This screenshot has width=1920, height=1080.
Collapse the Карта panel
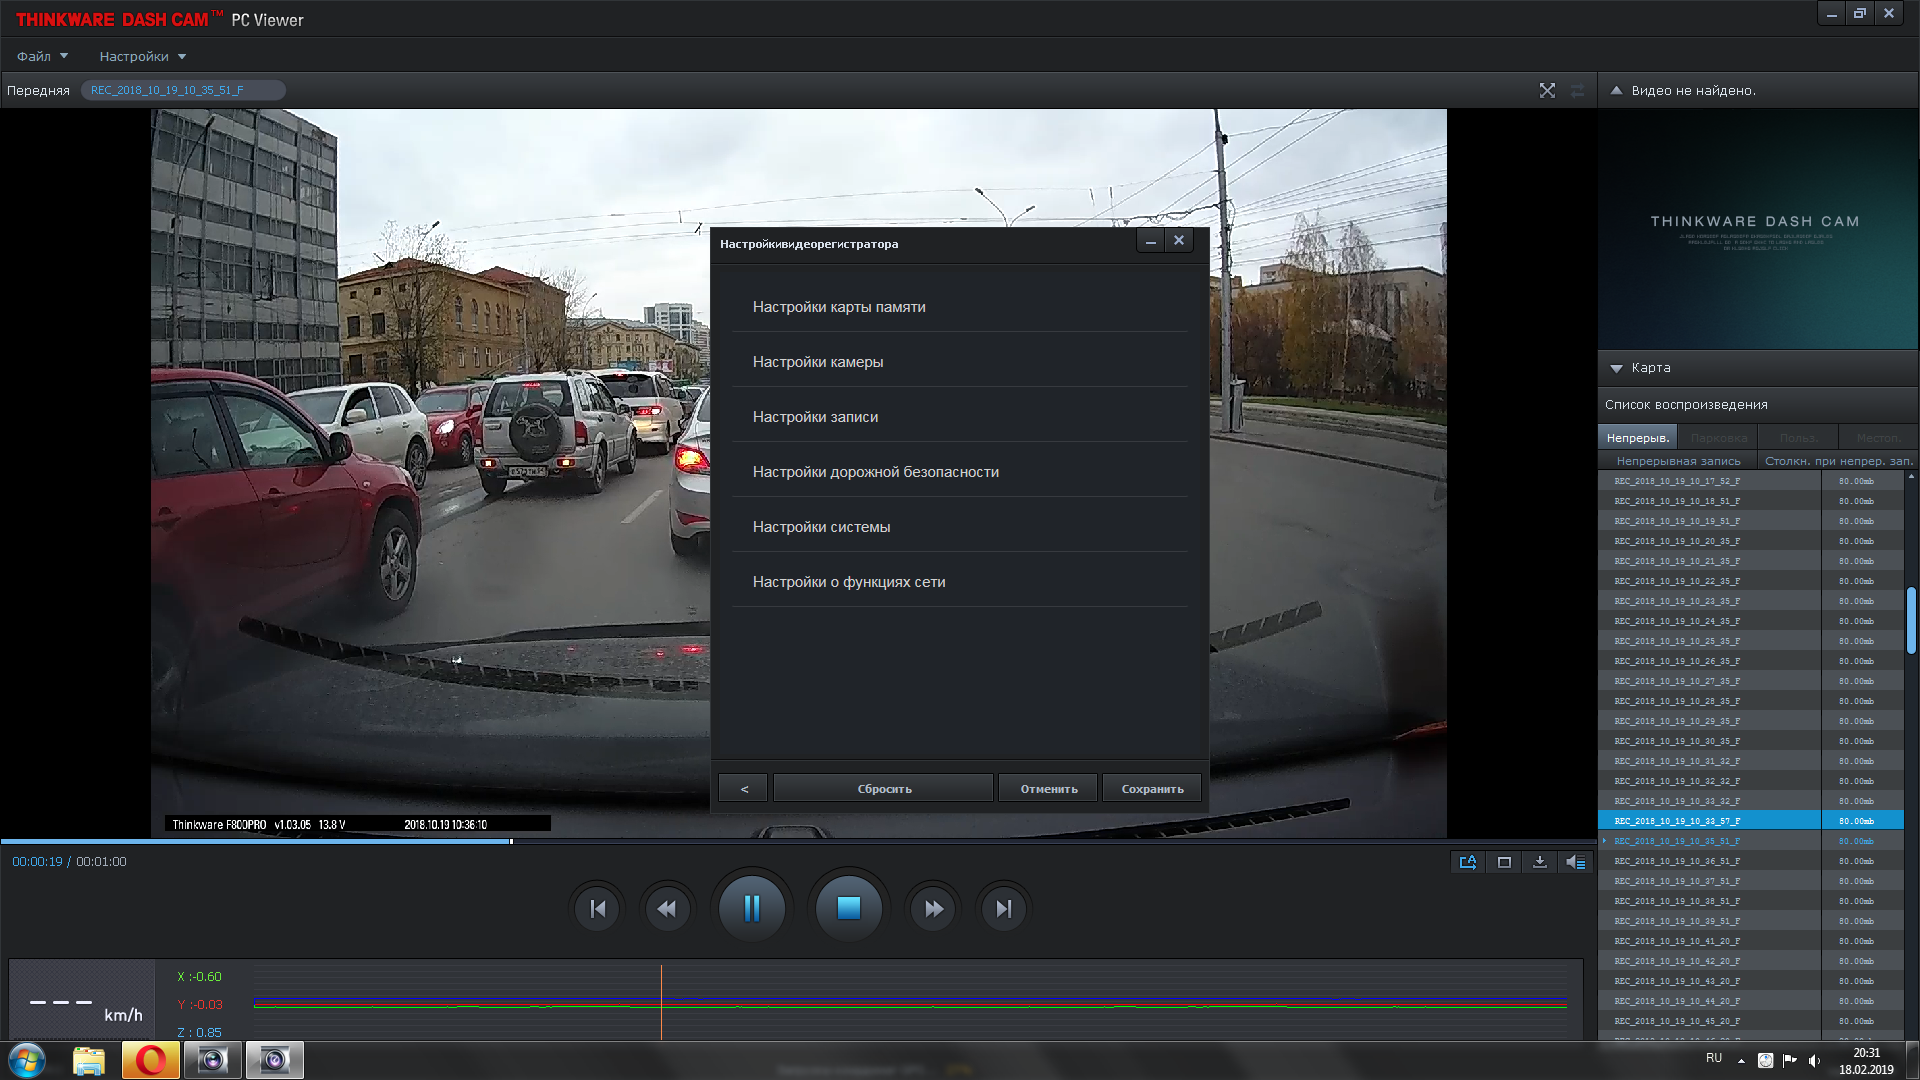point(1616,368)
